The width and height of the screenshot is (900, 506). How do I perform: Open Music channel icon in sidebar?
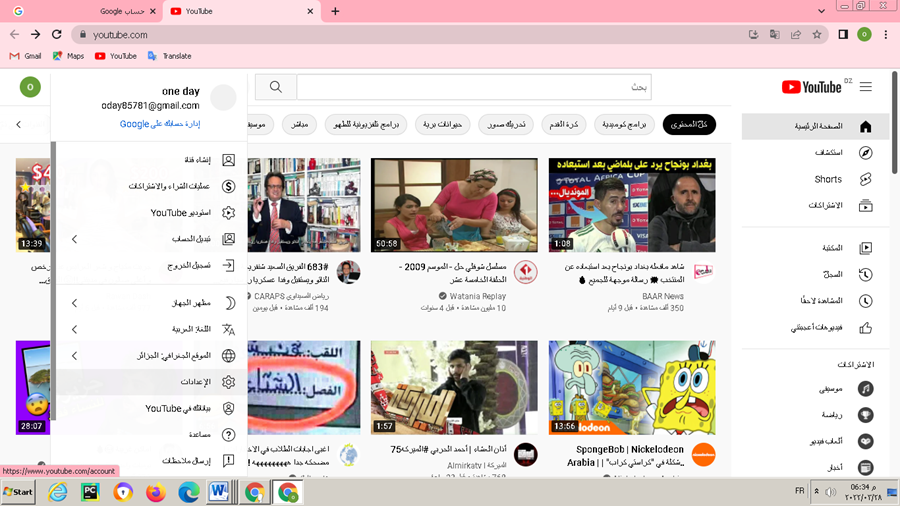[x=866, y=388]
